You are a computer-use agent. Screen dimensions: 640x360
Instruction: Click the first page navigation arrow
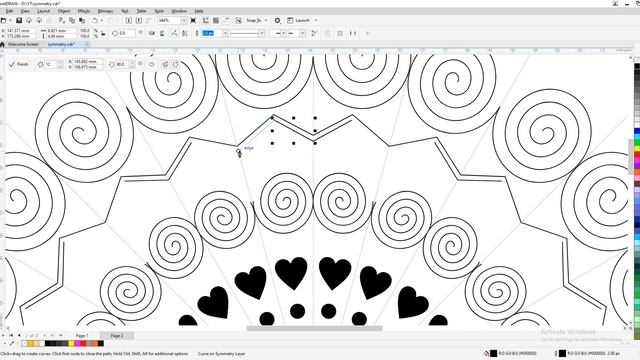[11, 336]
